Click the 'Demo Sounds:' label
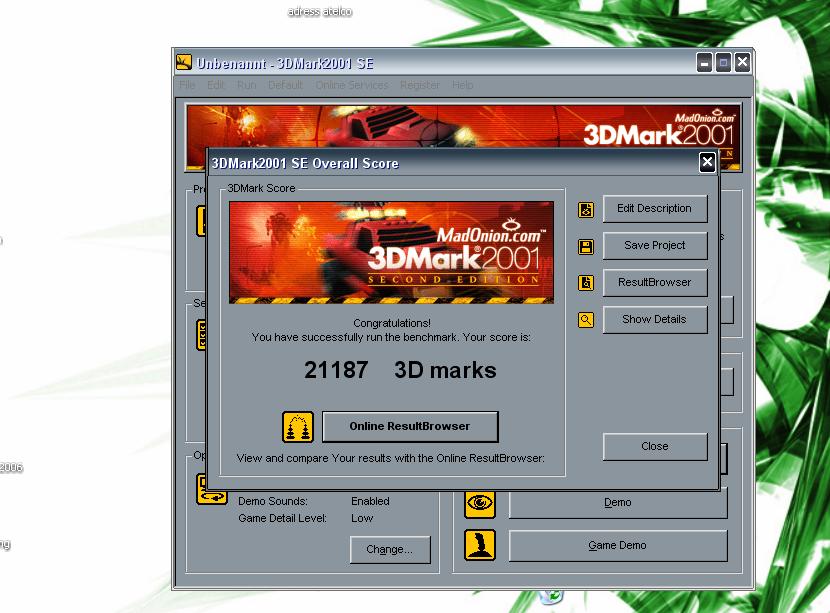Viewport: 830px width, 613px height. [273, 501]
